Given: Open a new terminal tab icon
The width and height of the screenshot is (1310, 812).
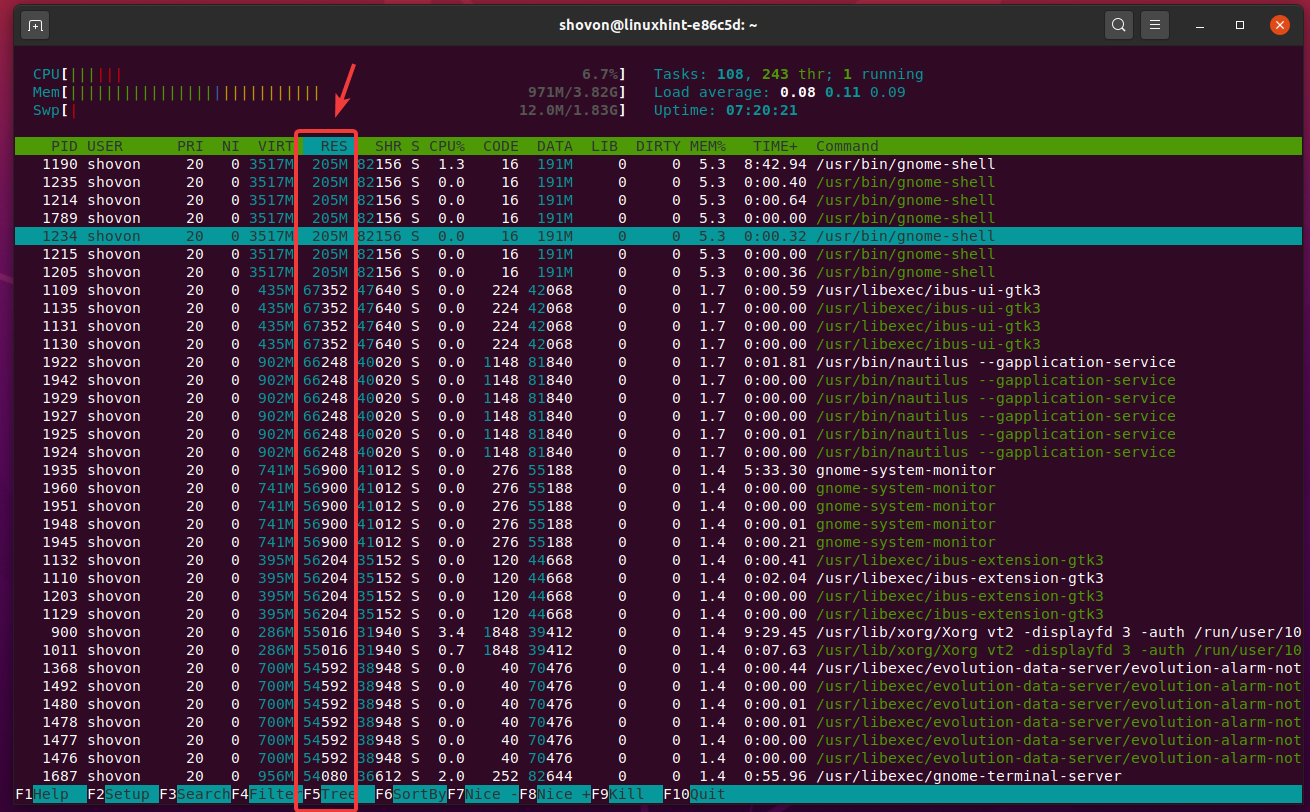Looking at the screenshot, I should tap(36, 24).
